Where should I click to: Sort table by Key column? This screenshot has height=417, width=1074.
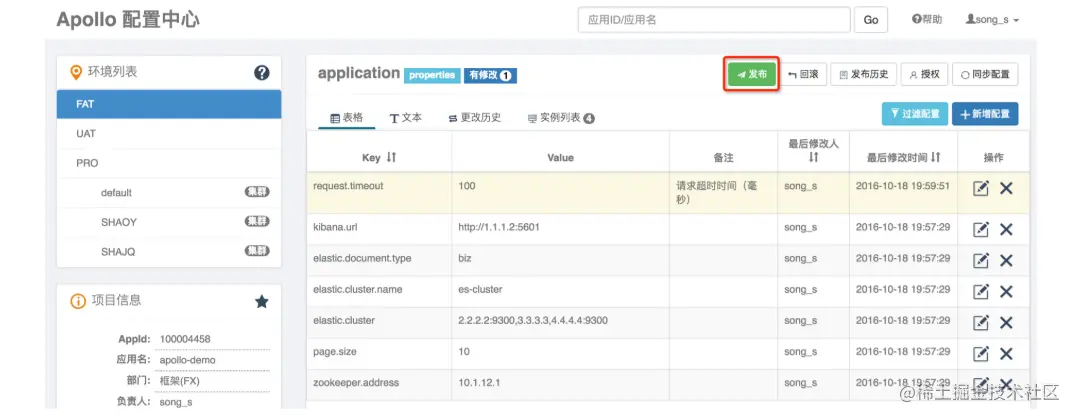tap(391, 157)
